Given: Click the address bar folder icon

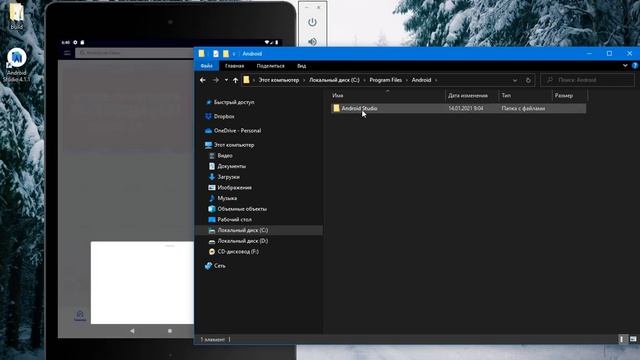Looking at the screenshot, I should click(x=246, y=80).
